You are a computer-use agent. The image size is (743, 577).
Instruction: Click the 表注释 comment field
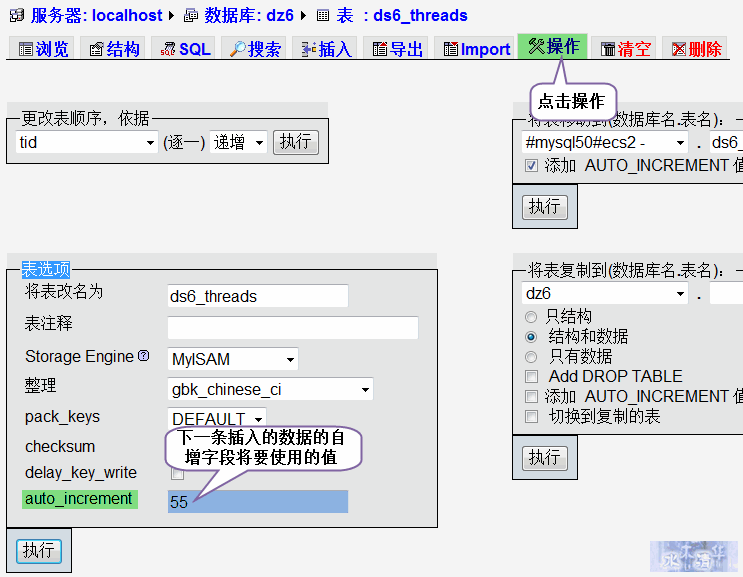(x=293, y=327)
